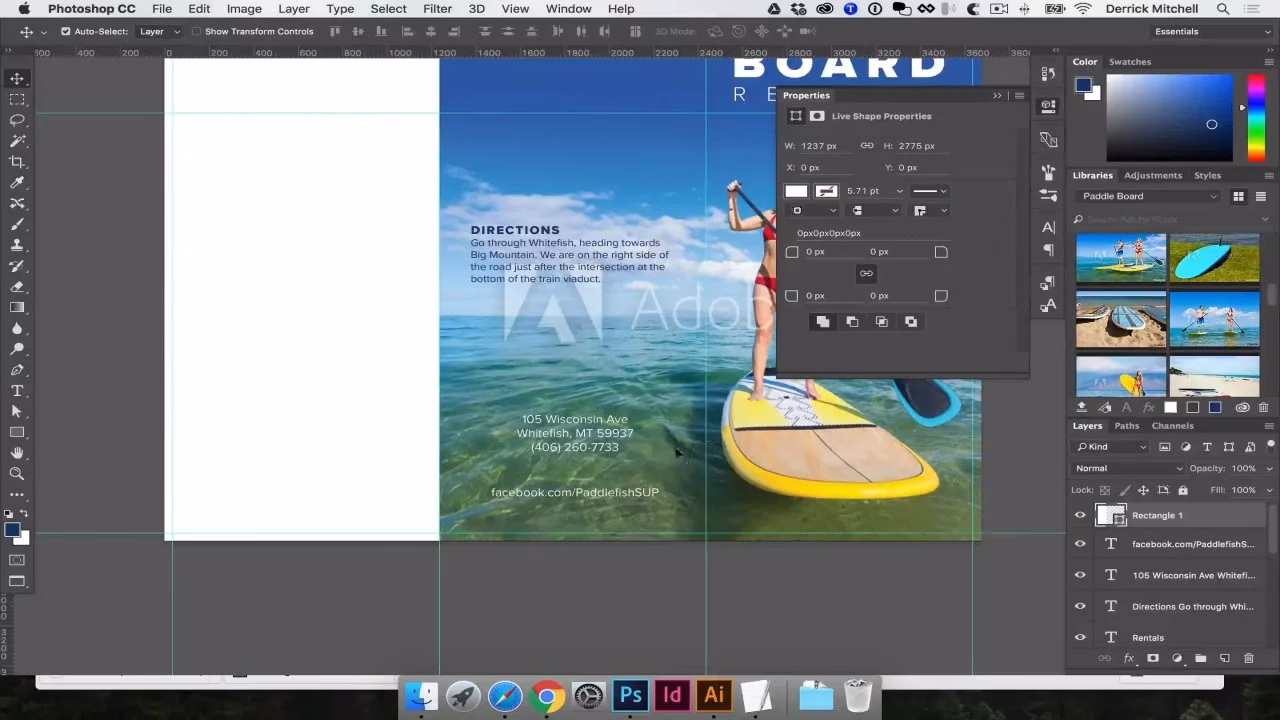
Task: Click the Live Shape Properties label
Action: tap(881, 116)
